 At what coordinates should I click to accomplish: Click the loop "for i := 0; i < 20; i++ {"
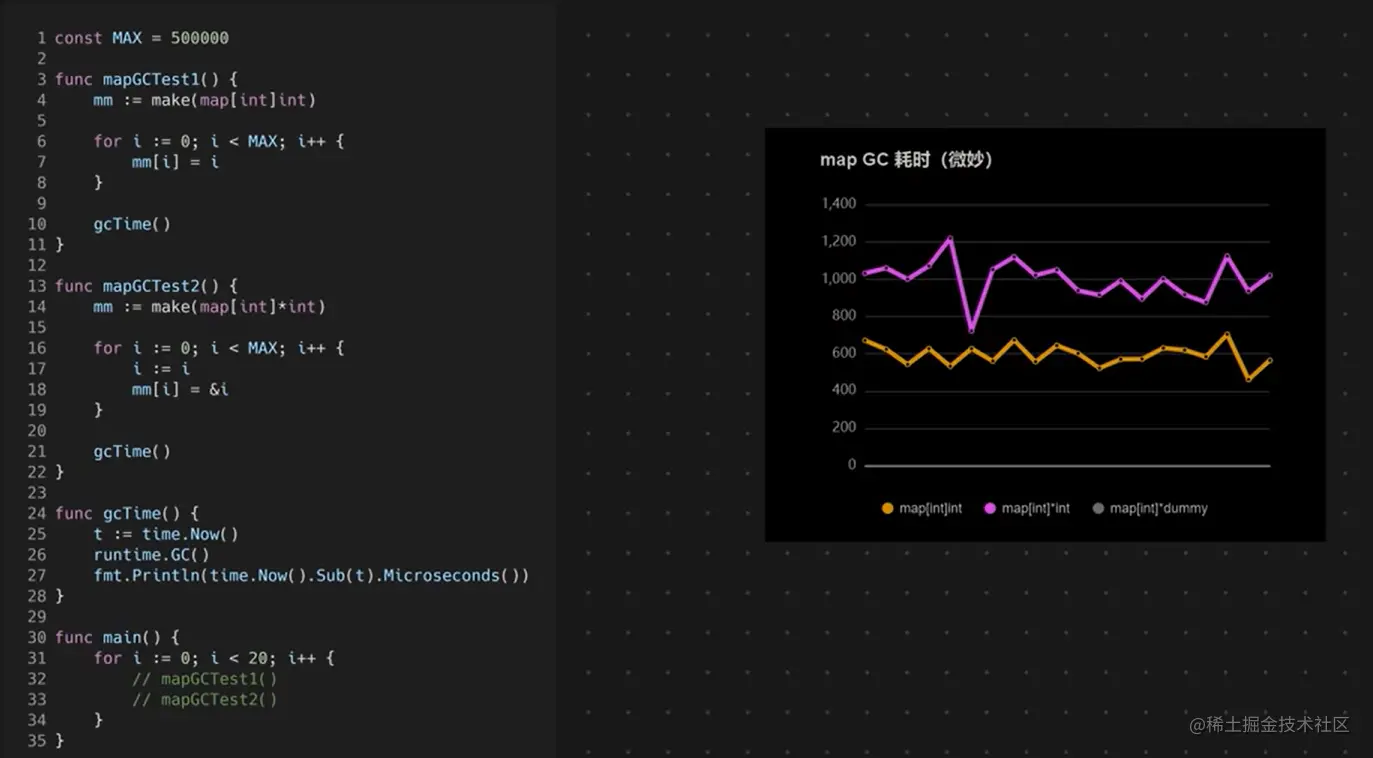pos(214,658)
